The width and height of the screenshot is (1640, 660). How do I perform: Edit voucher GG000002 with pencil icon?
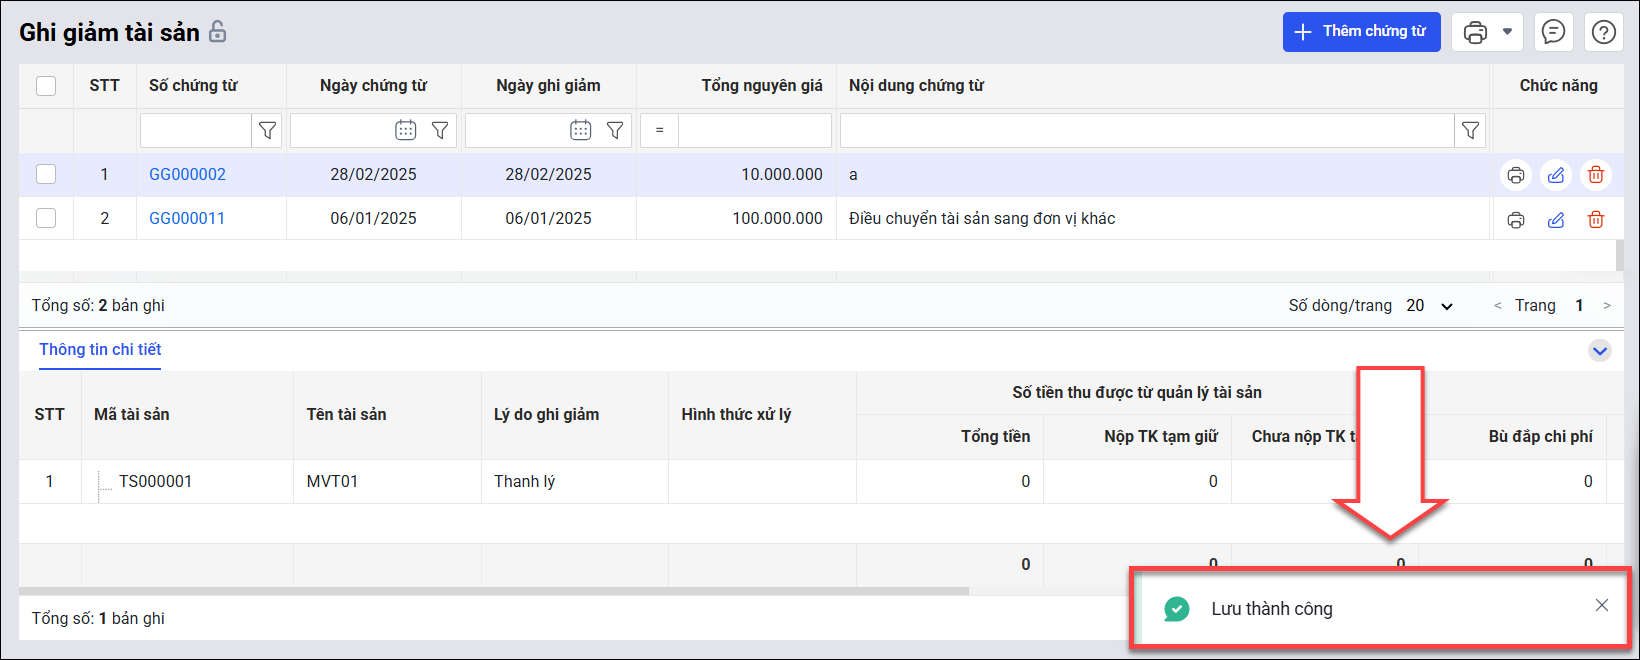[x=1556, y=175]
